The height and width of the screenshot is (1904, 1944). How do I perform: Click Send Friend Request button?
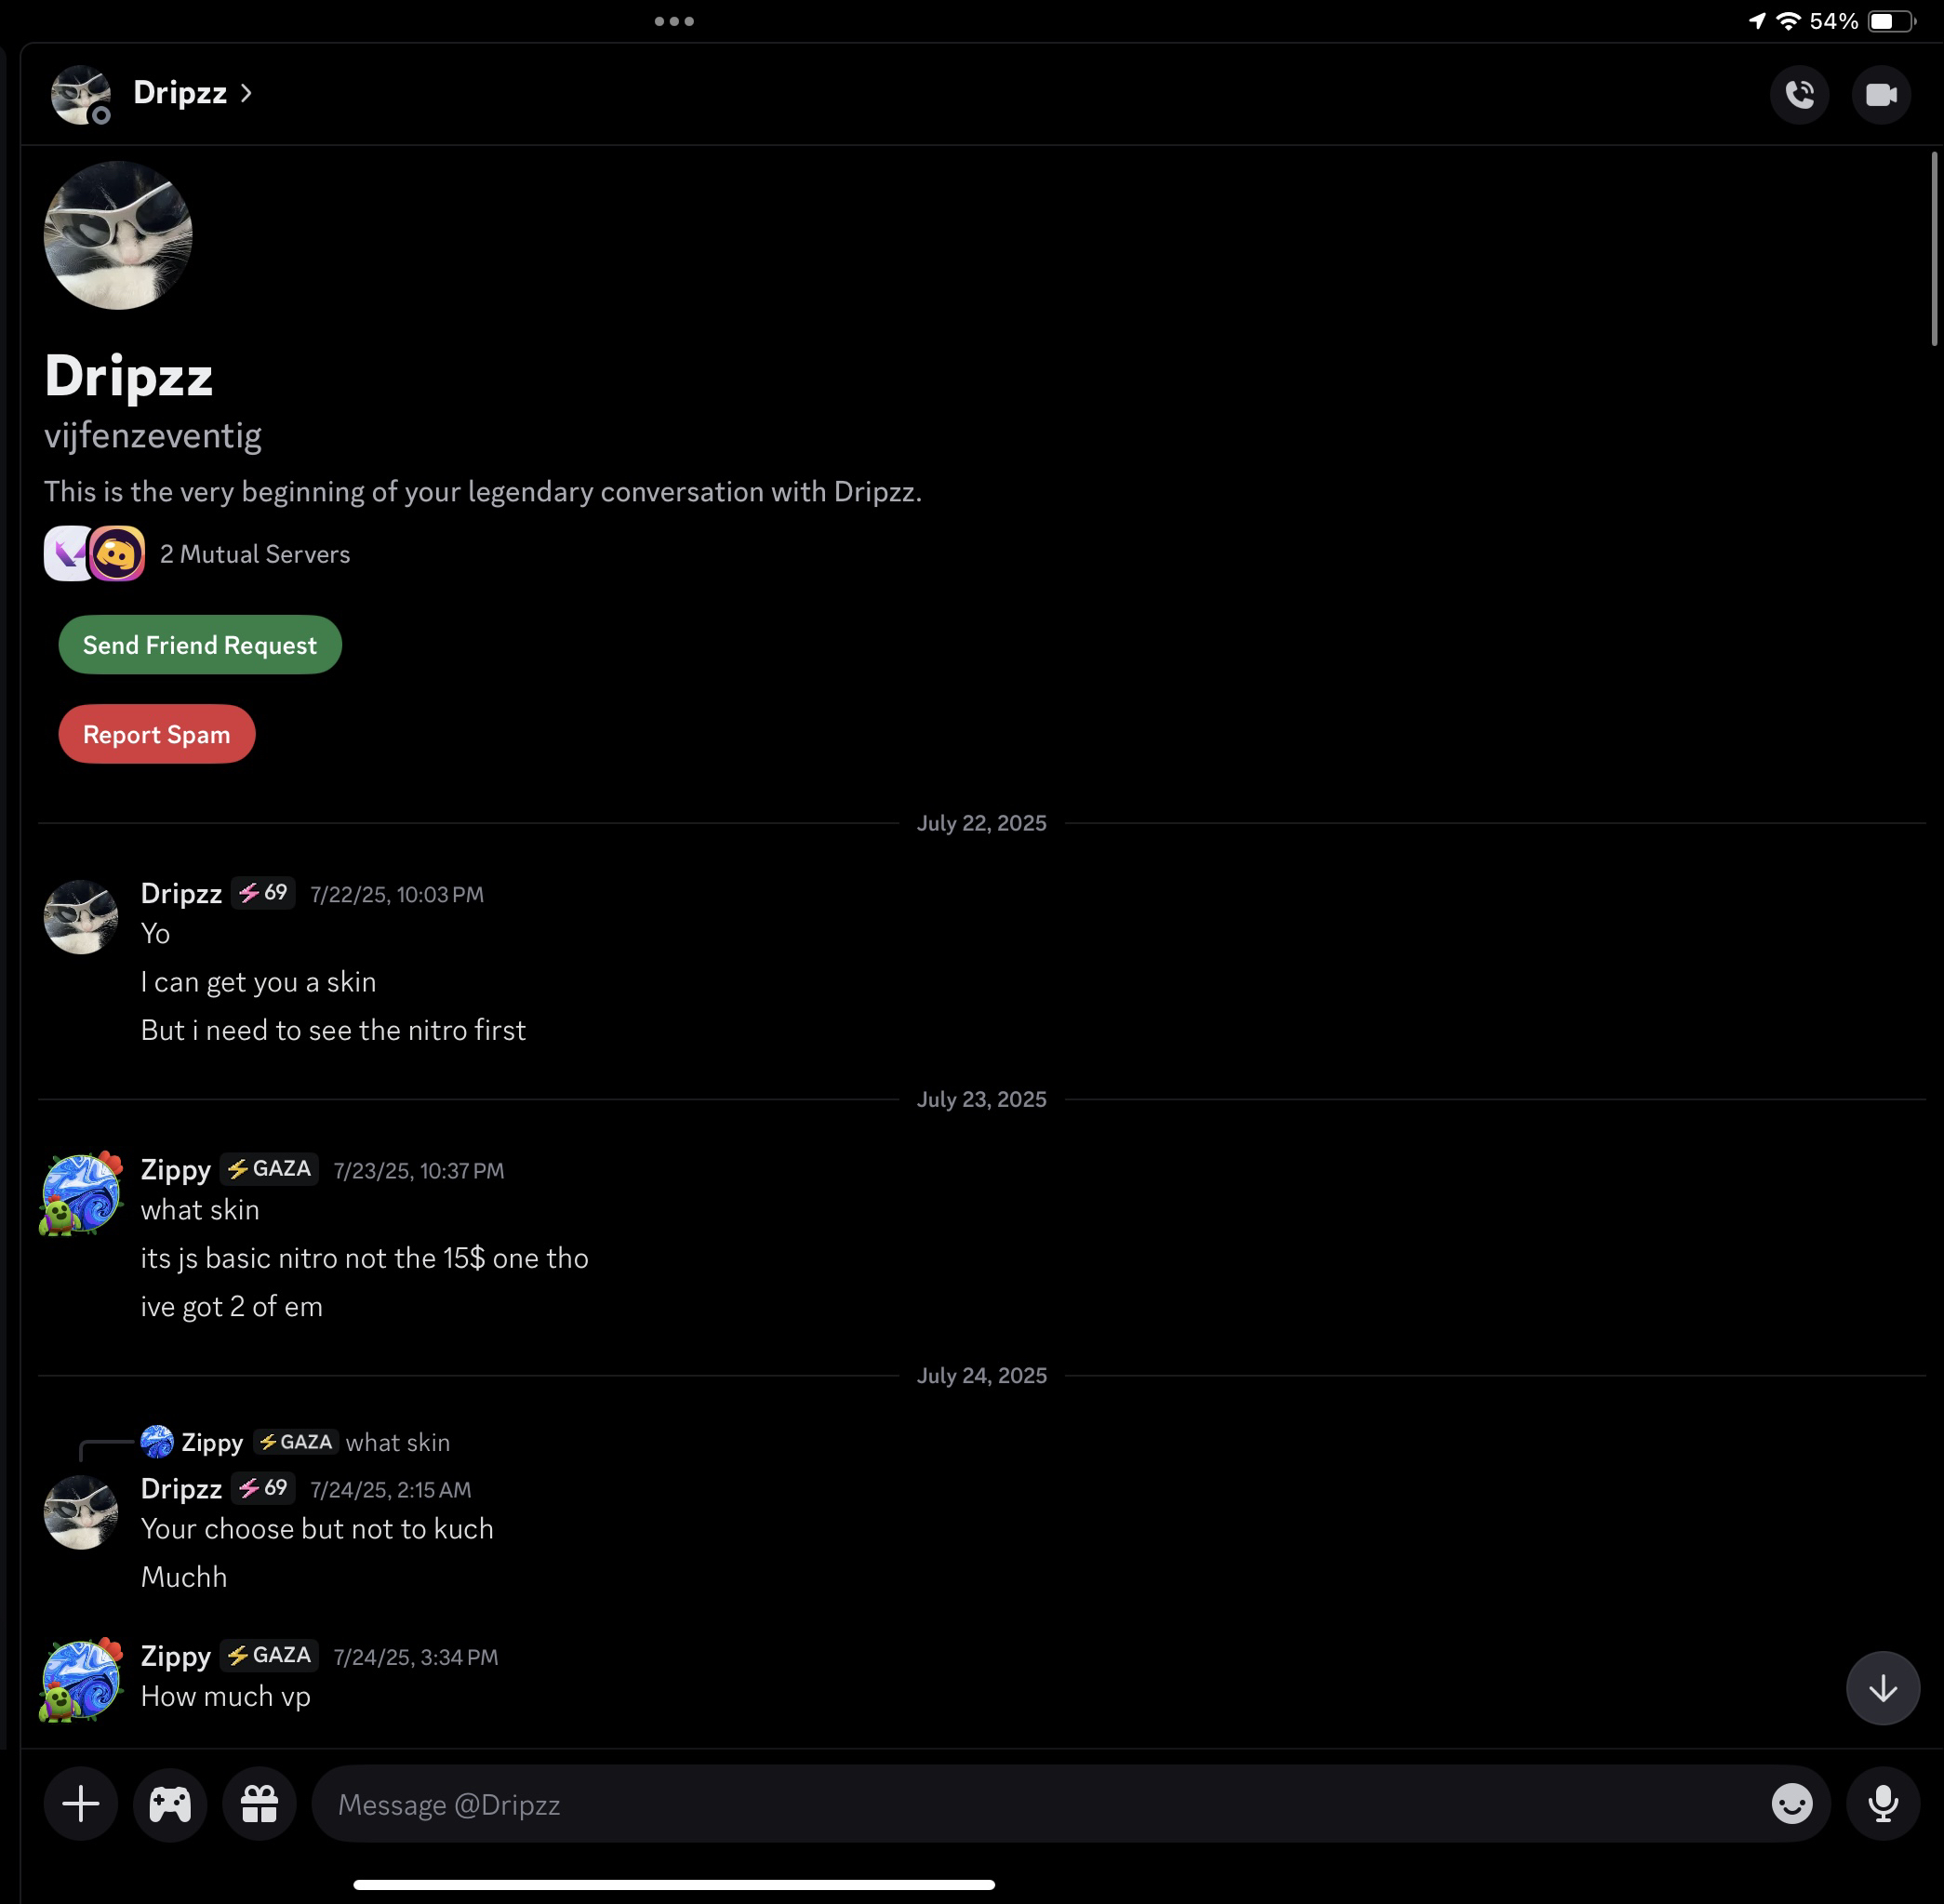click(x=200, y=645)
